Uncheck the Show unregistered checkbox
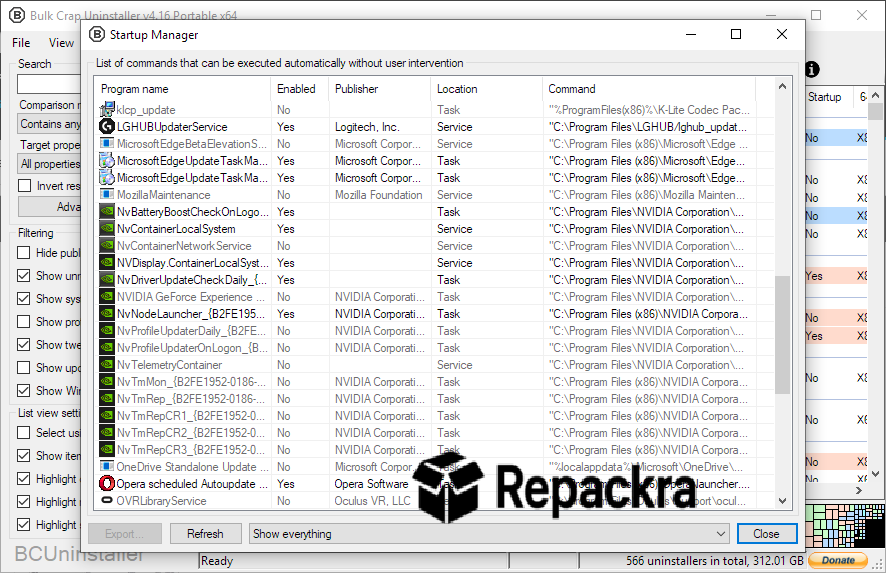Viewport: 886px width, 573px height. [24, 275]
